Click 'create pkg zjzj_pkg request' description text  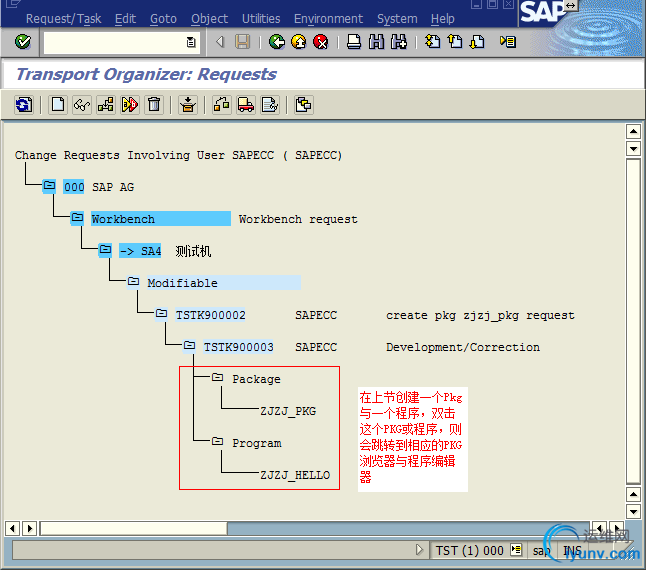(x=480, y=315)
